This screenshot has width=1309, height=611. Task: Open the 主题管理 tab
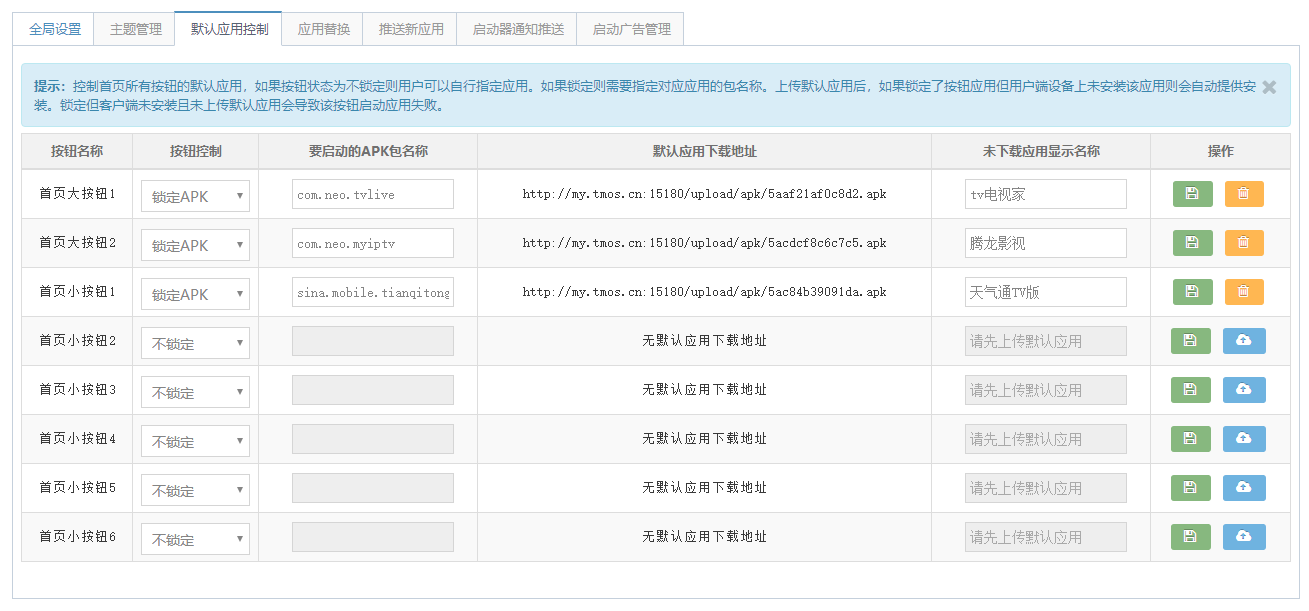(135, 29)
